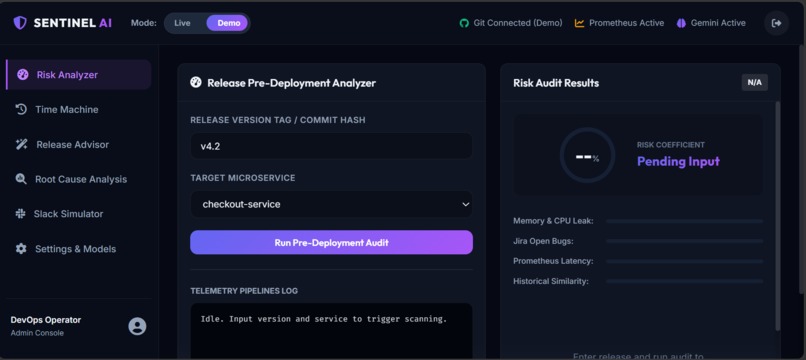
Task: Run Pre-Deployment Audit
Action: (331, 242)
